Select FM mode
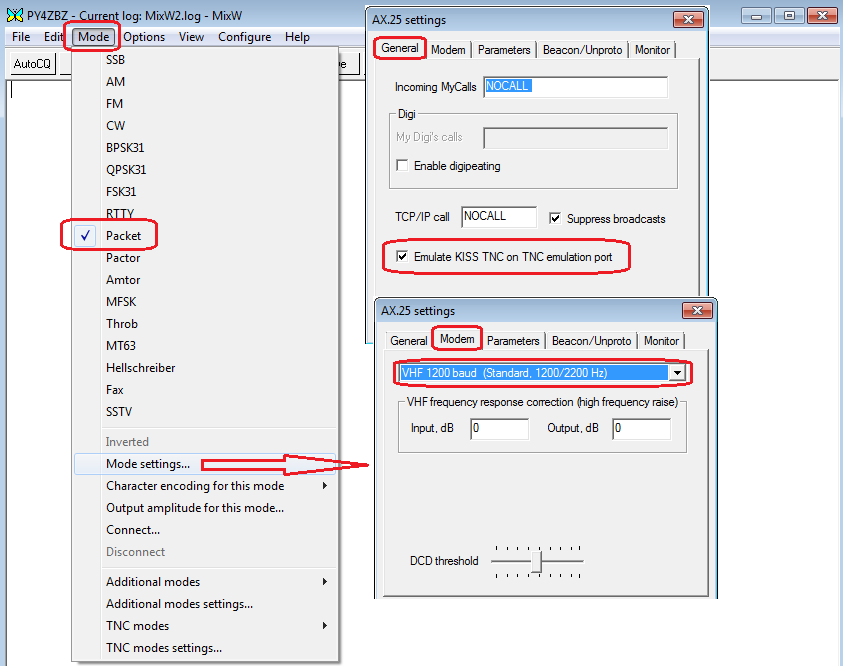 pos(205,104)
